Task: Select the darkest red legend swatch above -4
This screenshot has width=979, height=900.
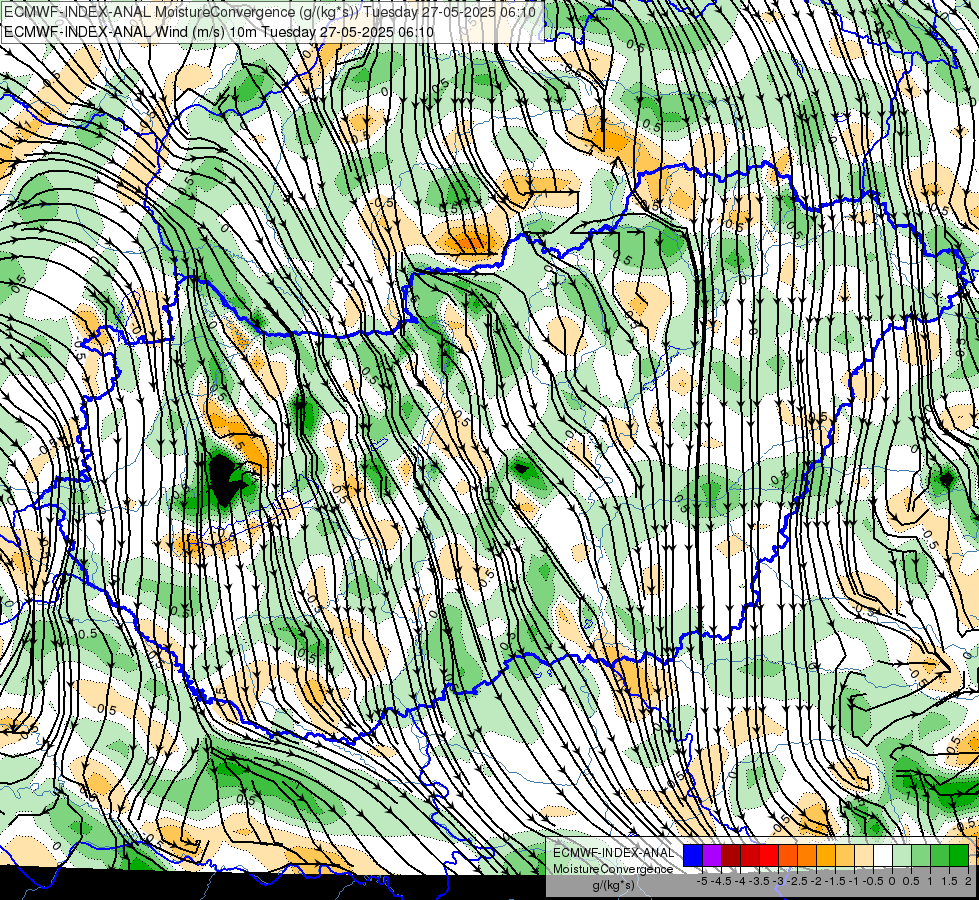Action: [731, 856]
